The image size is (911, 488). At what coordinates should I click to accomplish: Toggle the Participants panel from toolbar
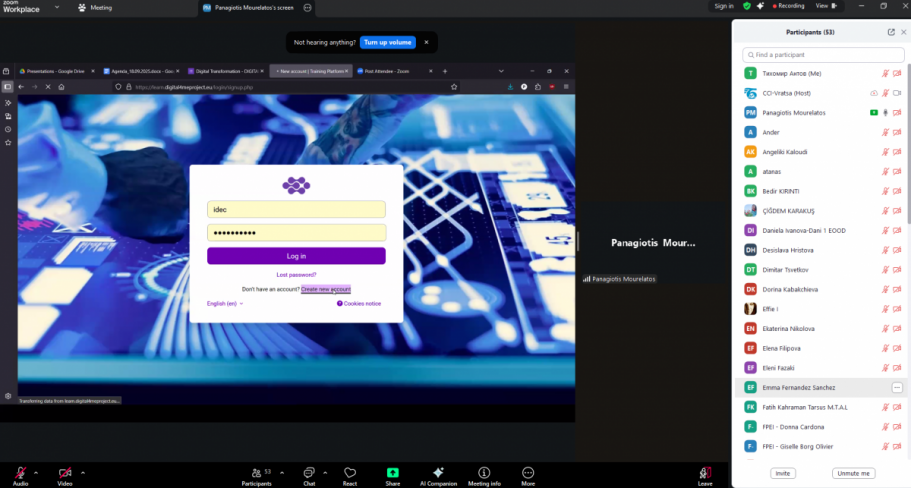point(256,472)
